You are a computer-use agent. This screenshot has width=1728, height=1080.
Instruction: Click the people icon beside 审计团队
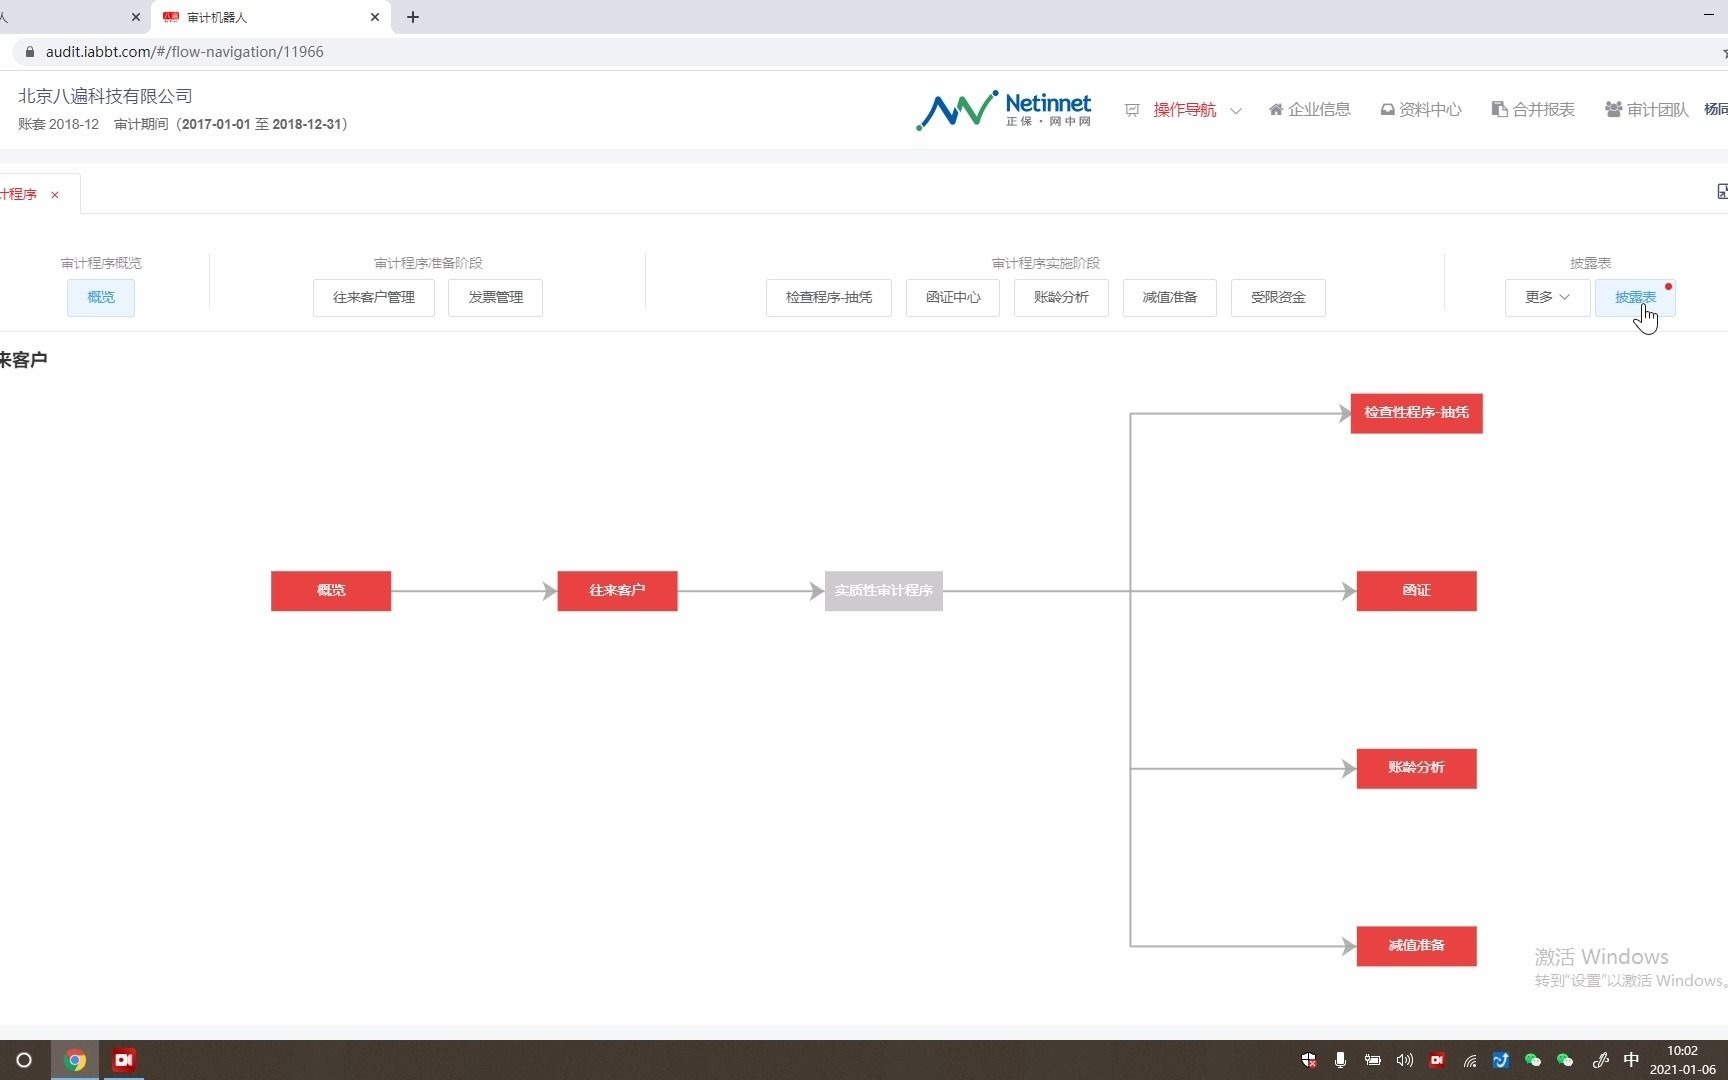tap(1613, 110)
